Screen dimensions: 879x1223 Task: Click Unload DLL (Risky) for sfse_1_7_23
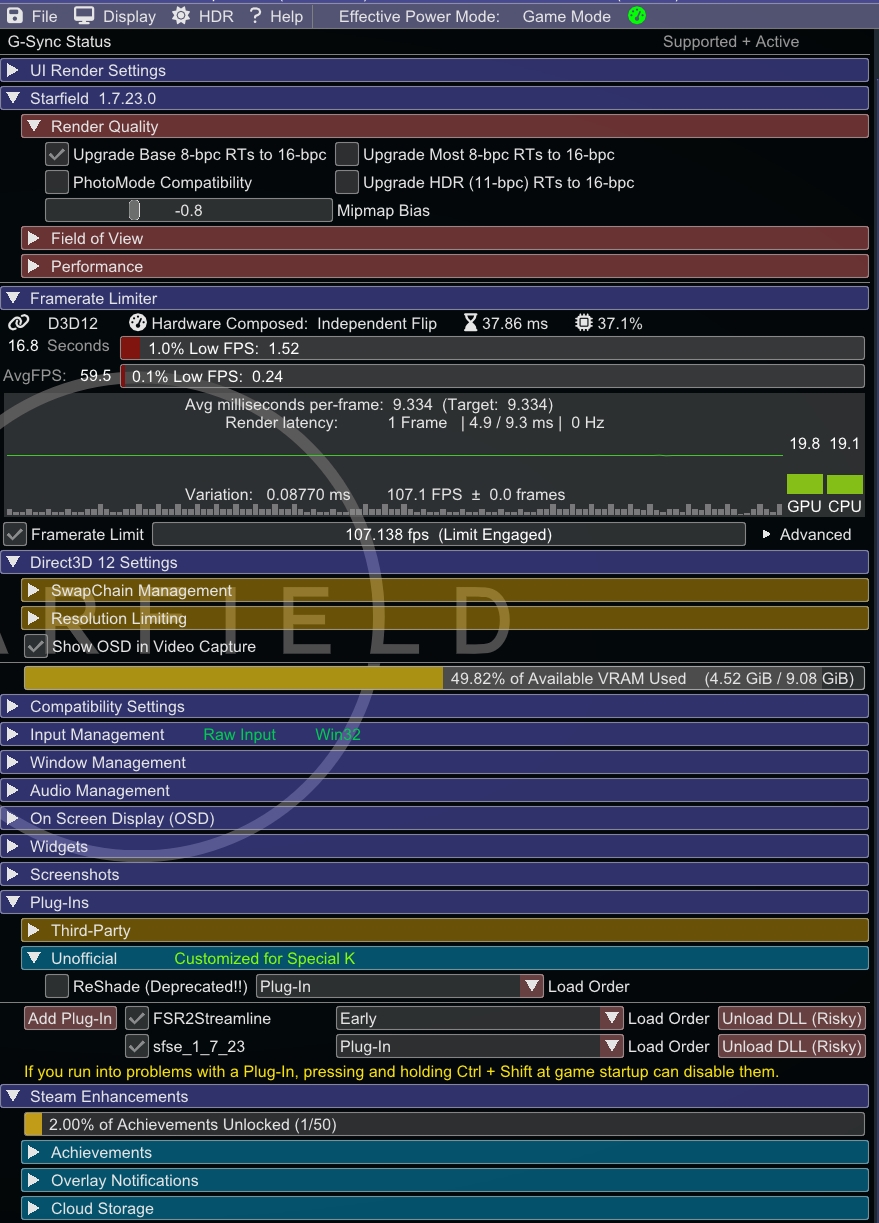(x=791, y=1047)
